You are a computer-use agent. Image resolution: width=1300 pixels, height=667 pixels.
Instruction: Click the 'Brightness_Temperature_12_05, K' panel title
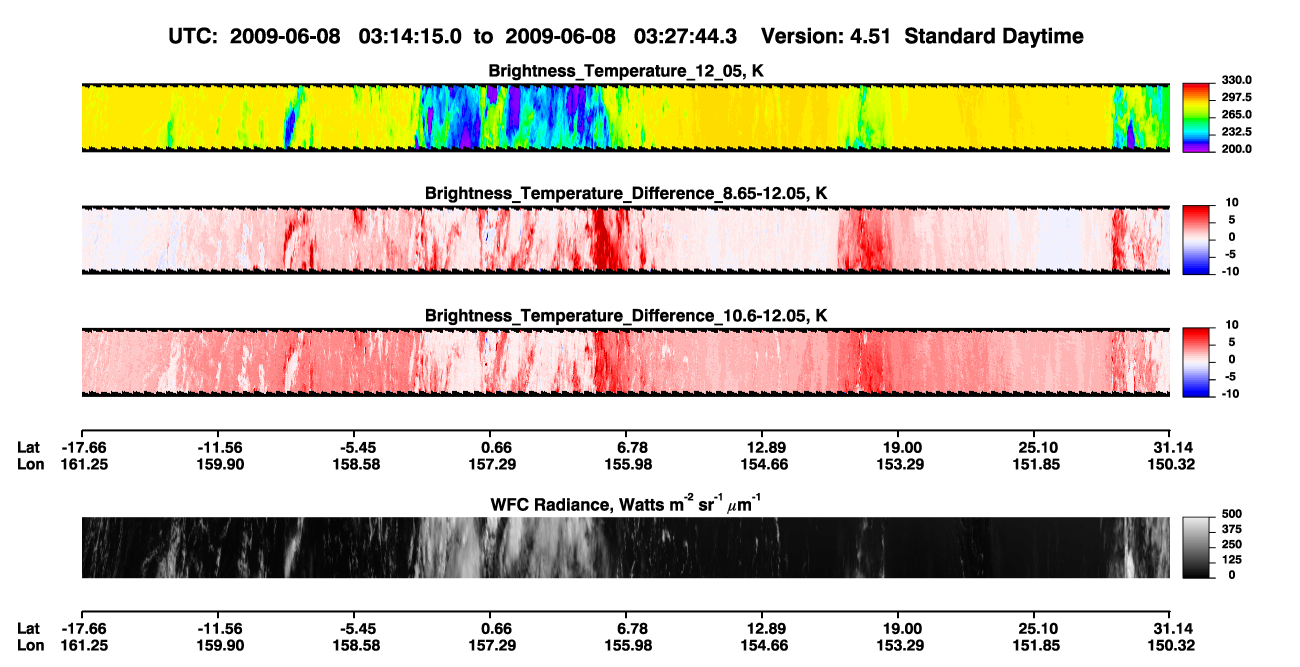point(626,71)
